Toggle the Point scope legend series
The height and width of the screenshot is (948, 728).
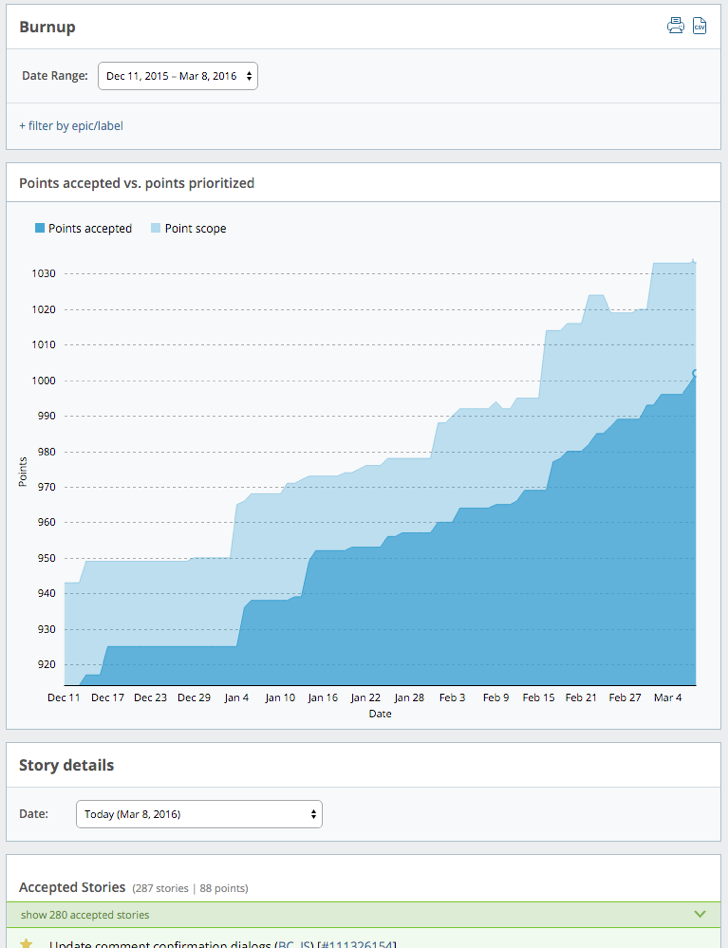(x=195, y=229)
